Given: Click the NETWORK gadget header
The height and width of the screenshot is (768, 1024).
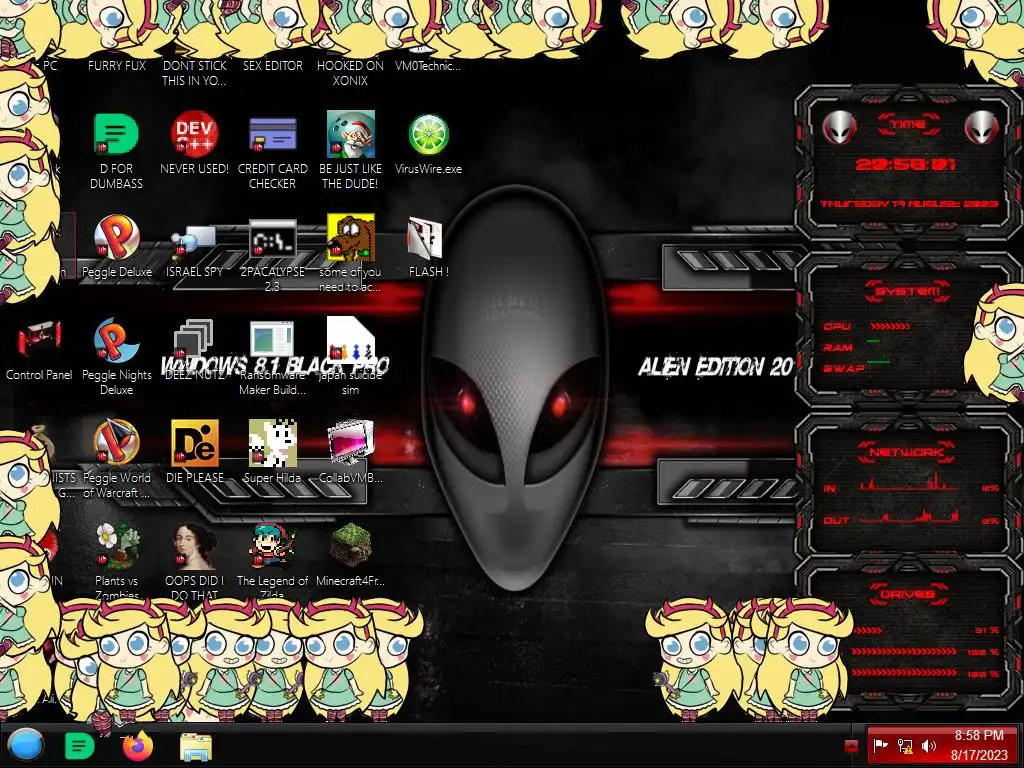Looking at the screenshot, I should [x=906, y=452].
